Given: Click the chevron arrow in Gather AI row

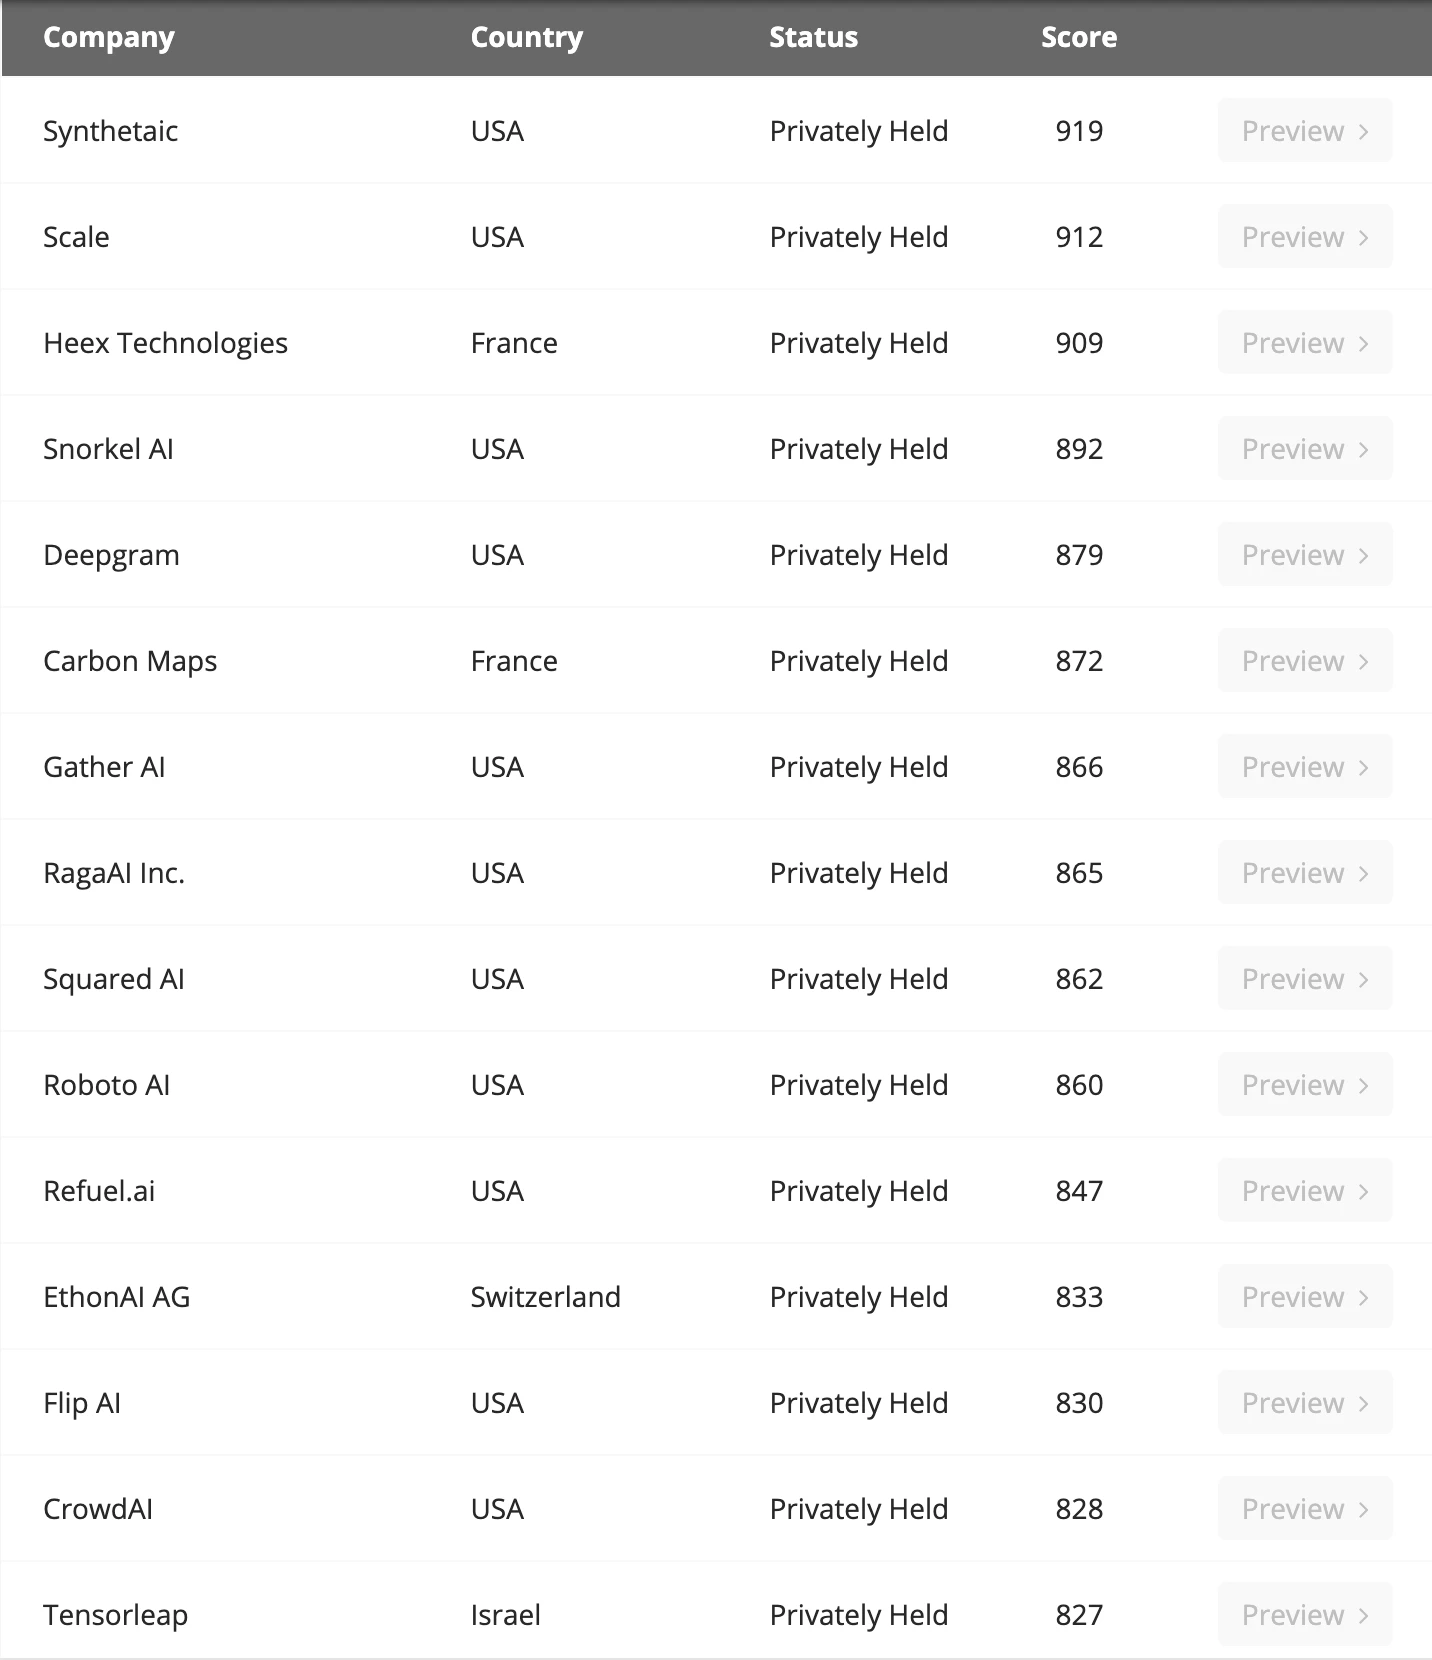Looking at the screenshot, I should (1363, 767).
